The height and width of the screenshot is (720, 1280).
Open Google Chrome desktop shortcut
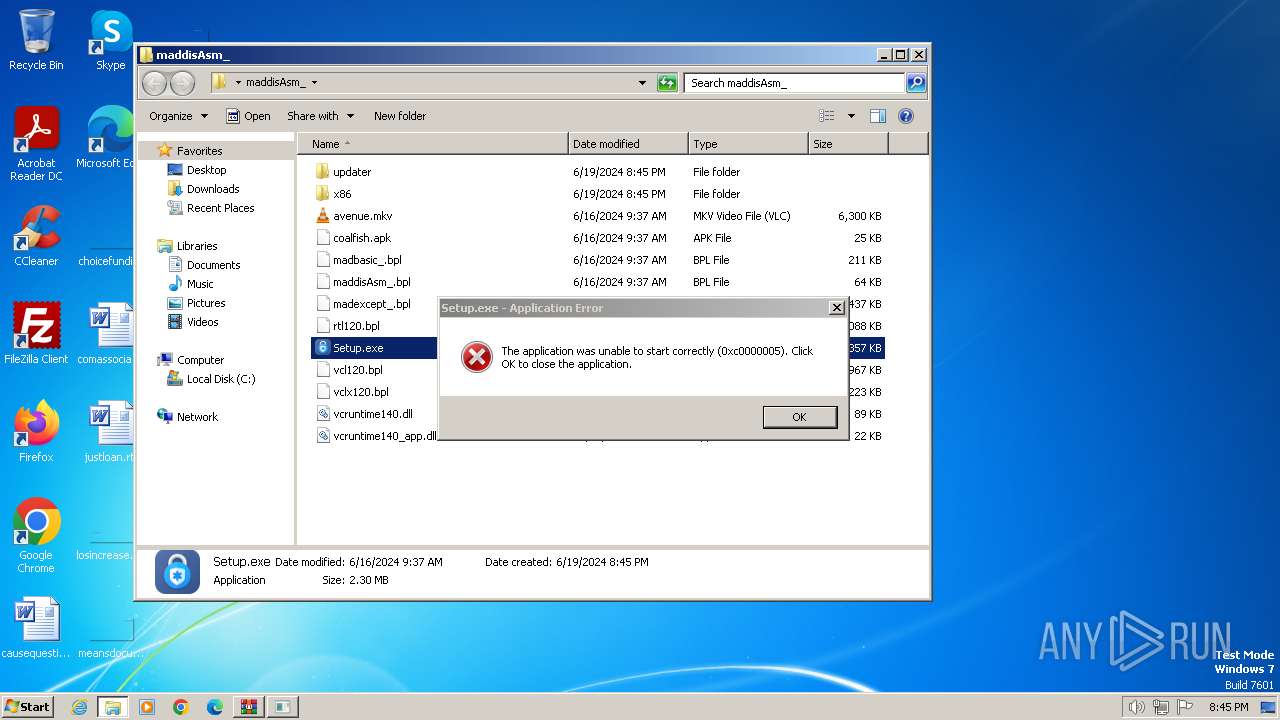coord(36,536)
